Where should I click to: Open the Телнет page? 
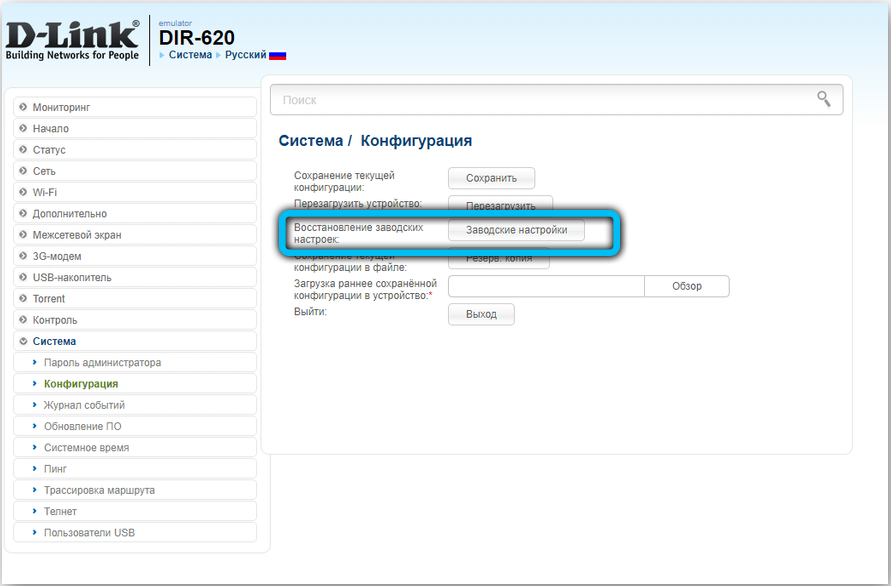pyautogui.click(x=135, y=511)
